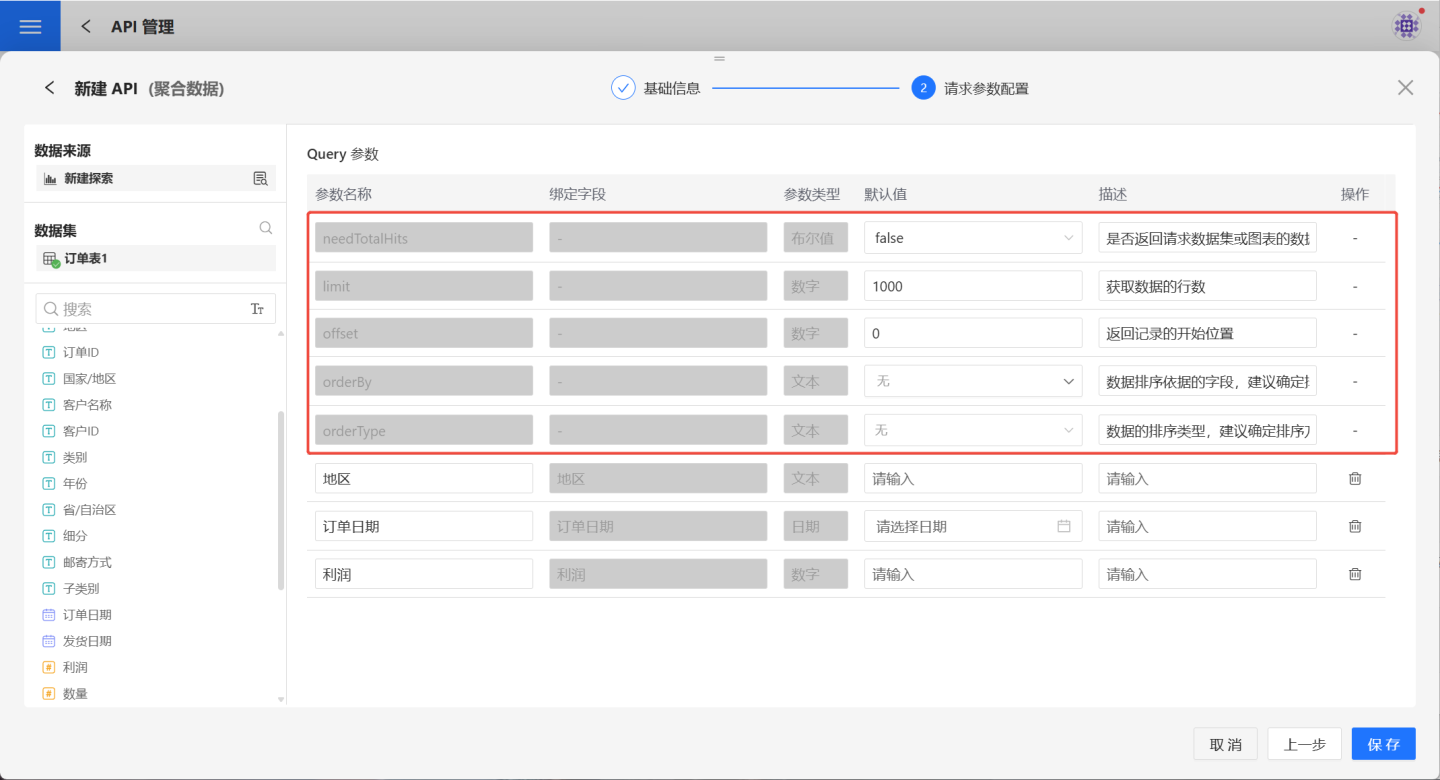The image size is (1440, 780).
Task: Expand orderType default value dropdown
Action: coord(972,430)
